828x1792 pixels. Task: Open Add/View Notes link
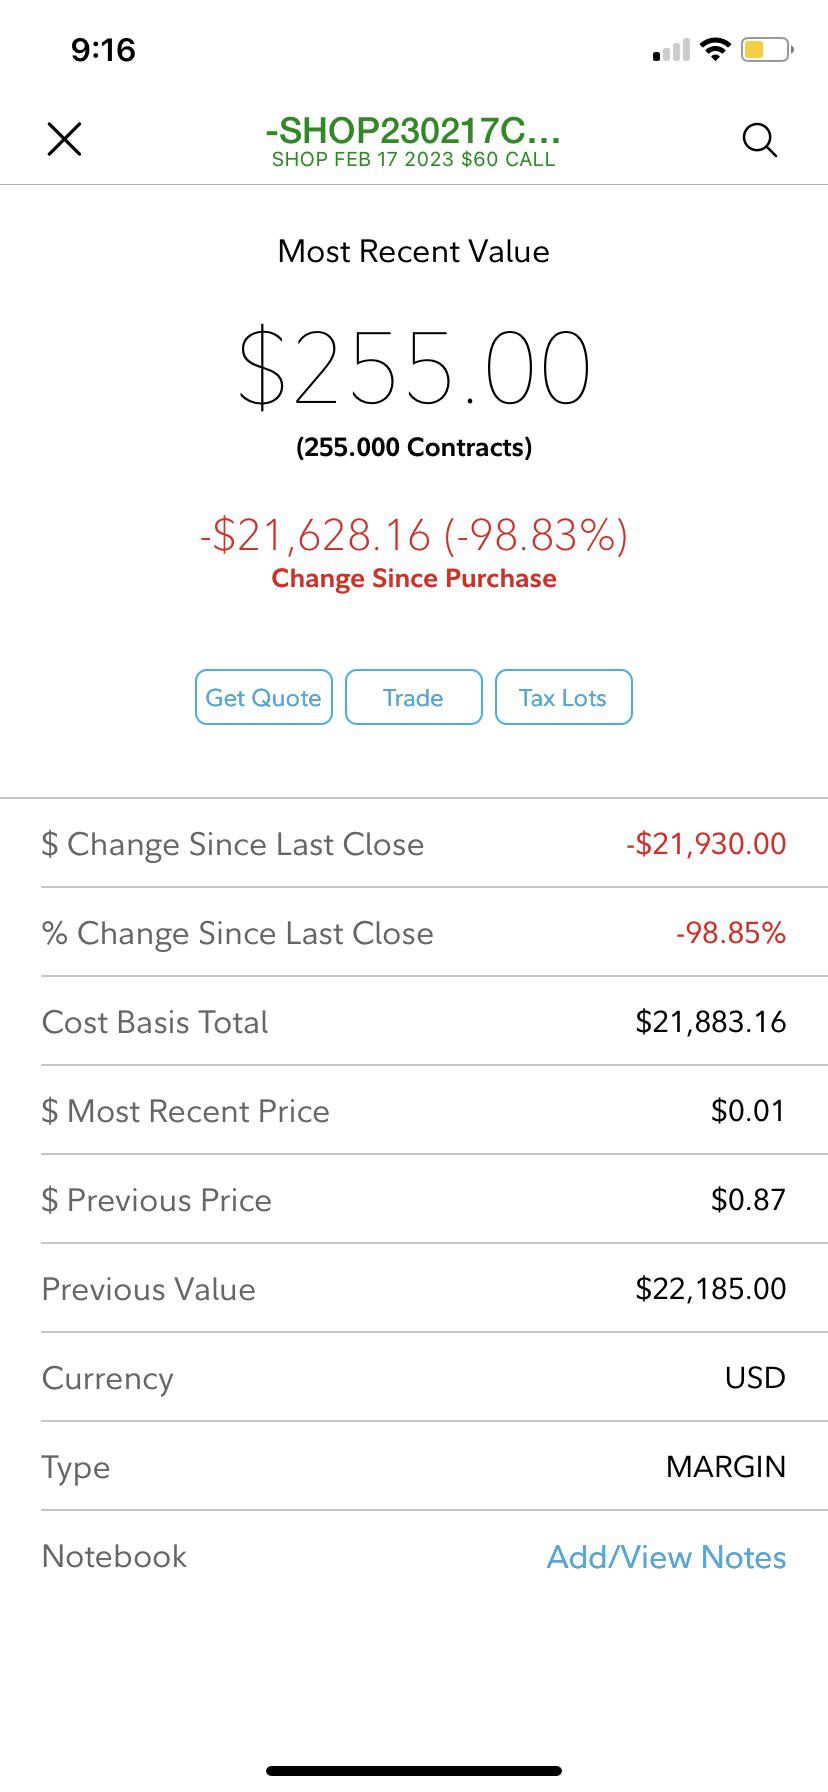pos(666,1557)
